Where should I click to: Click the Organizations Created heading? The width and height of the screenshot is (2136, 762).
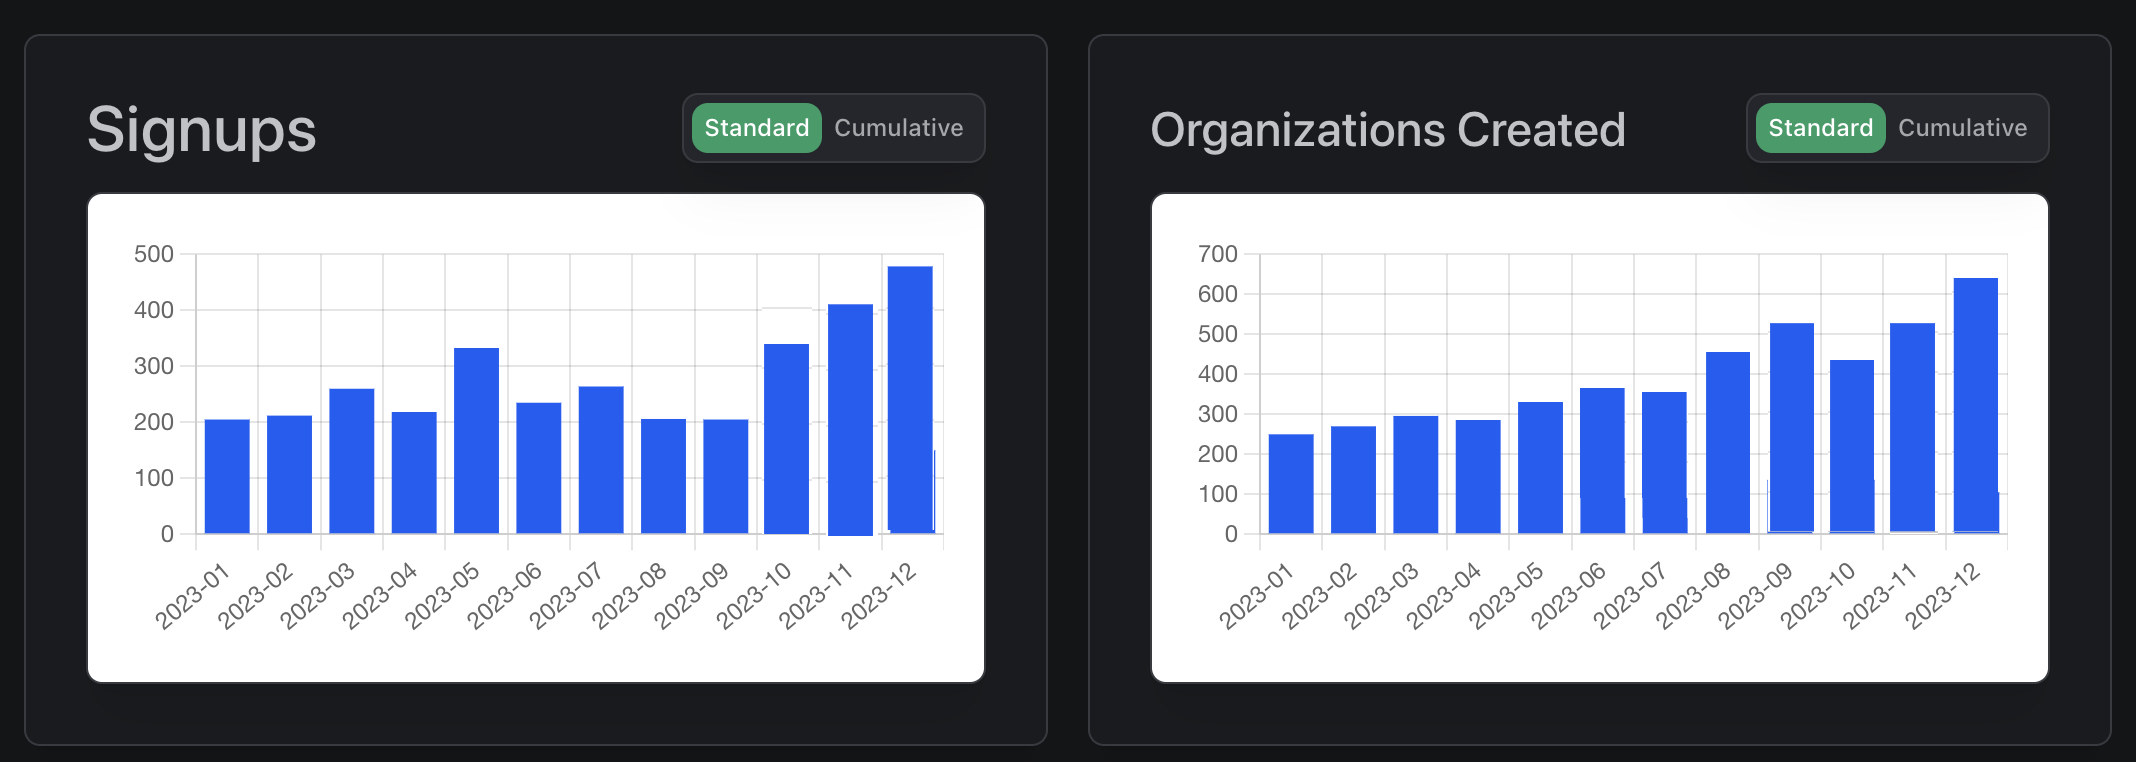(1388, 130)
